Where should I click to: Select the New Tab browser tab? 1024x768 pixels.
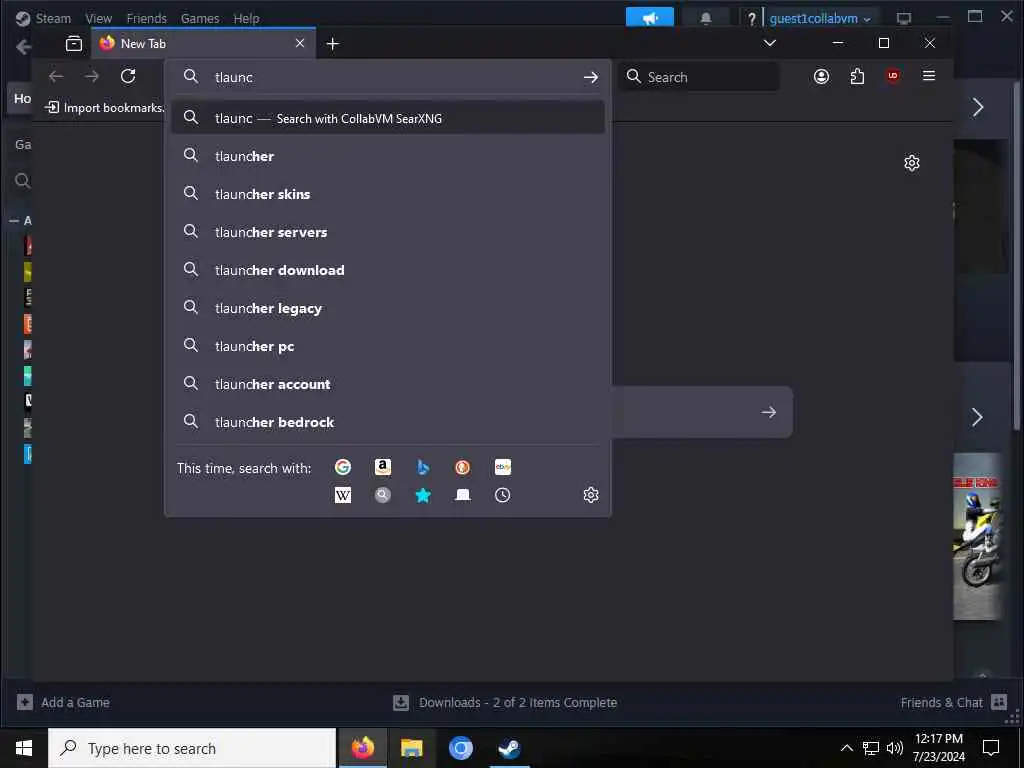click(x=203, y=43)
